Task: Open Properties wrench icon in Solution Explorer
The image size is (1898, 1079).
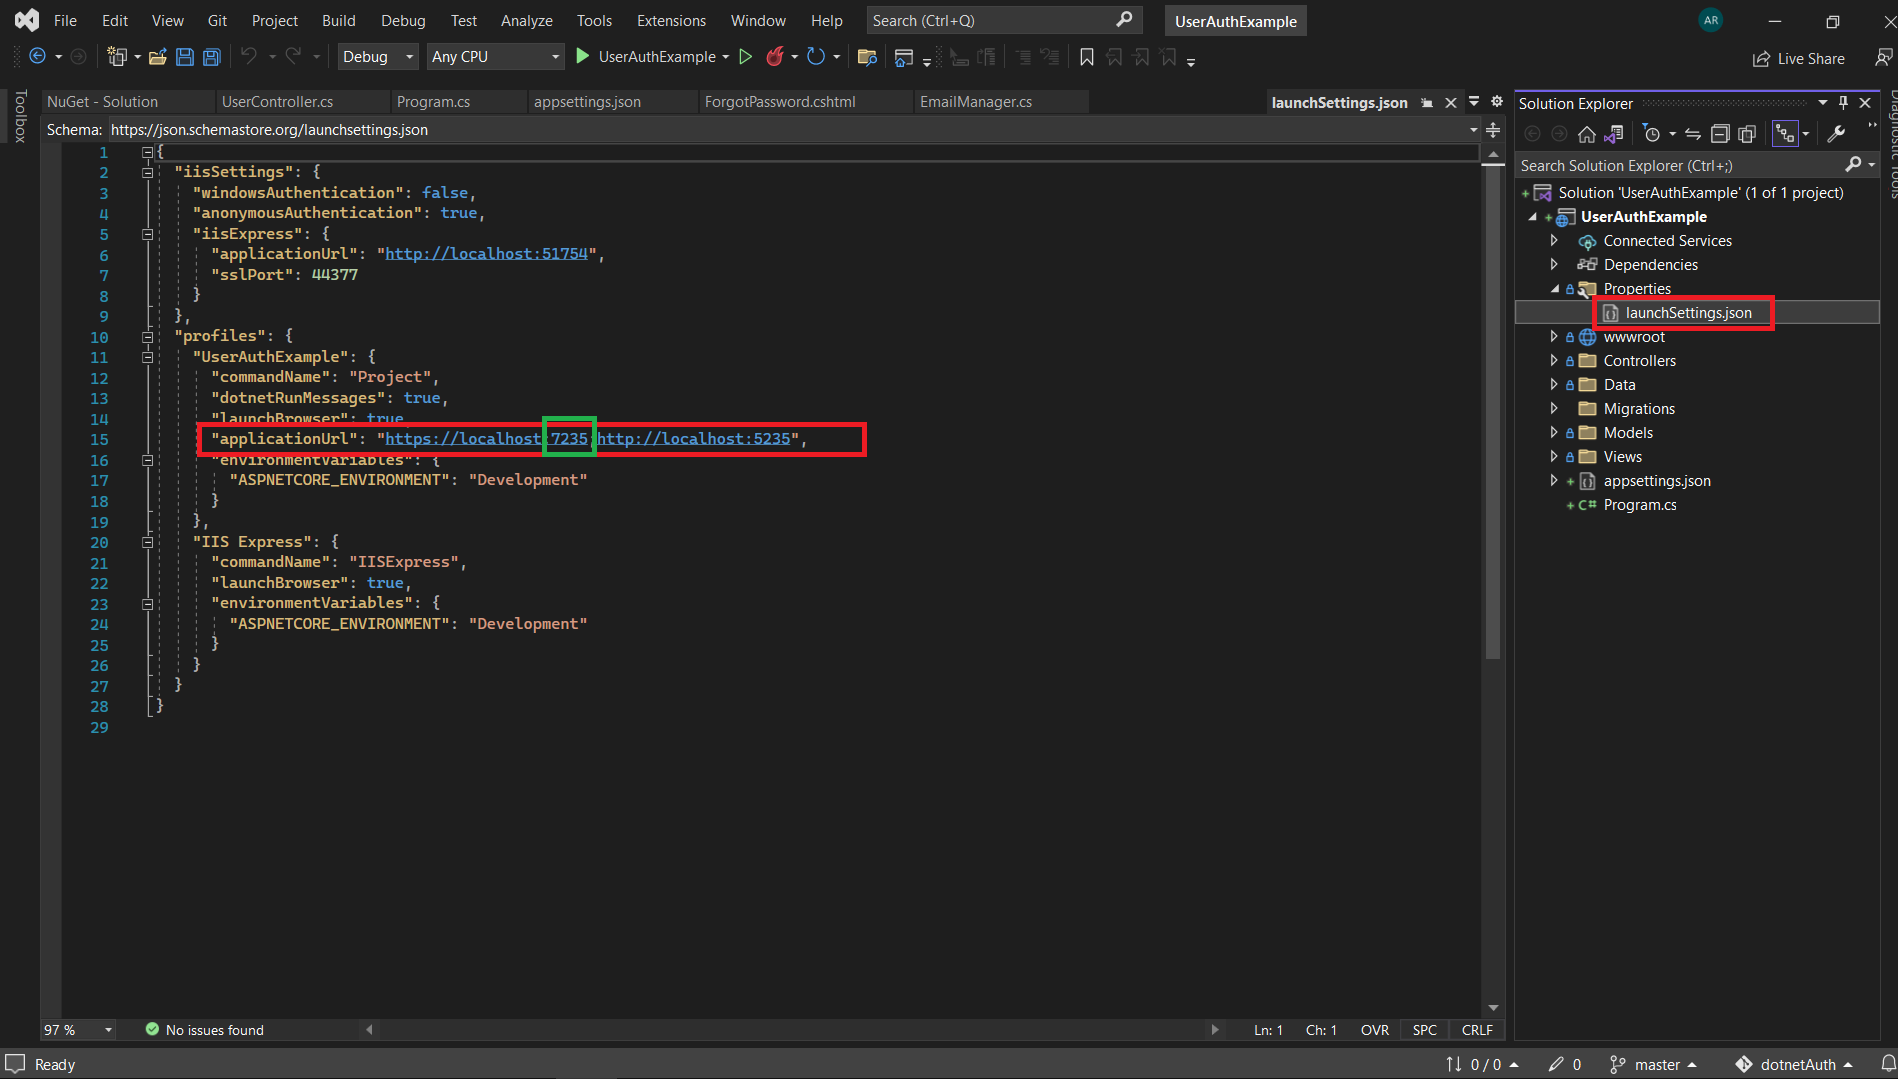Action: click(x=1836, y=134)
